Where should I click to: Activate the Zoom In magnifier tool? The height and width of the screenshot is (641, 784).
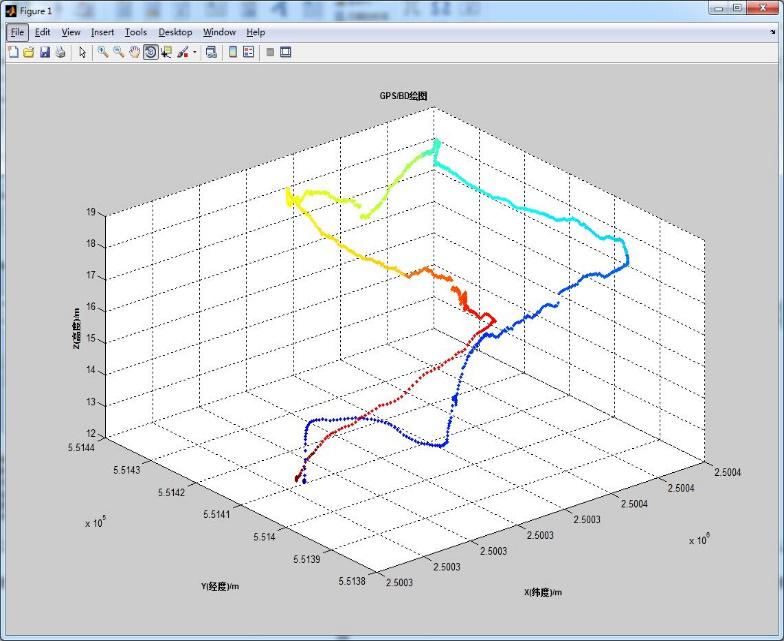click(x=103, y=52)
